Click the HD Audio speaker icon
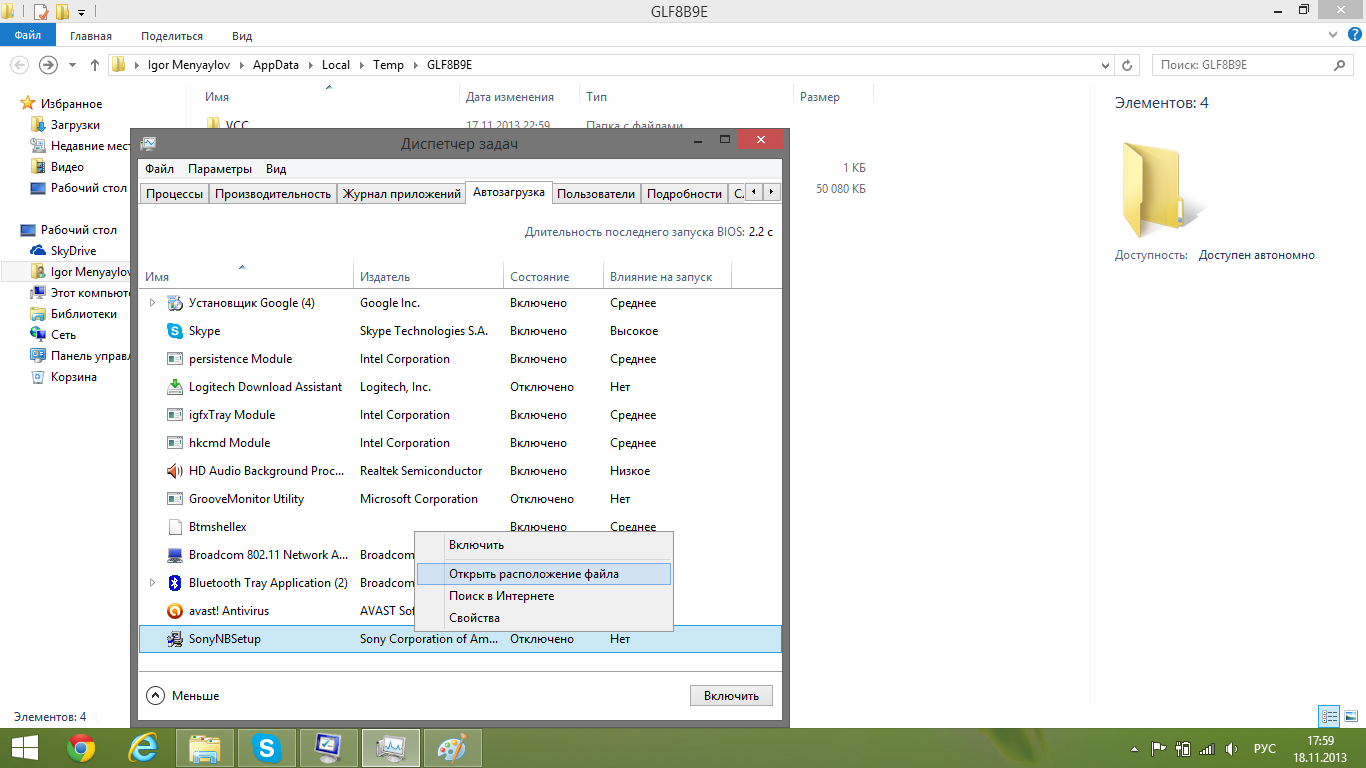 click(x=175, y=471)
